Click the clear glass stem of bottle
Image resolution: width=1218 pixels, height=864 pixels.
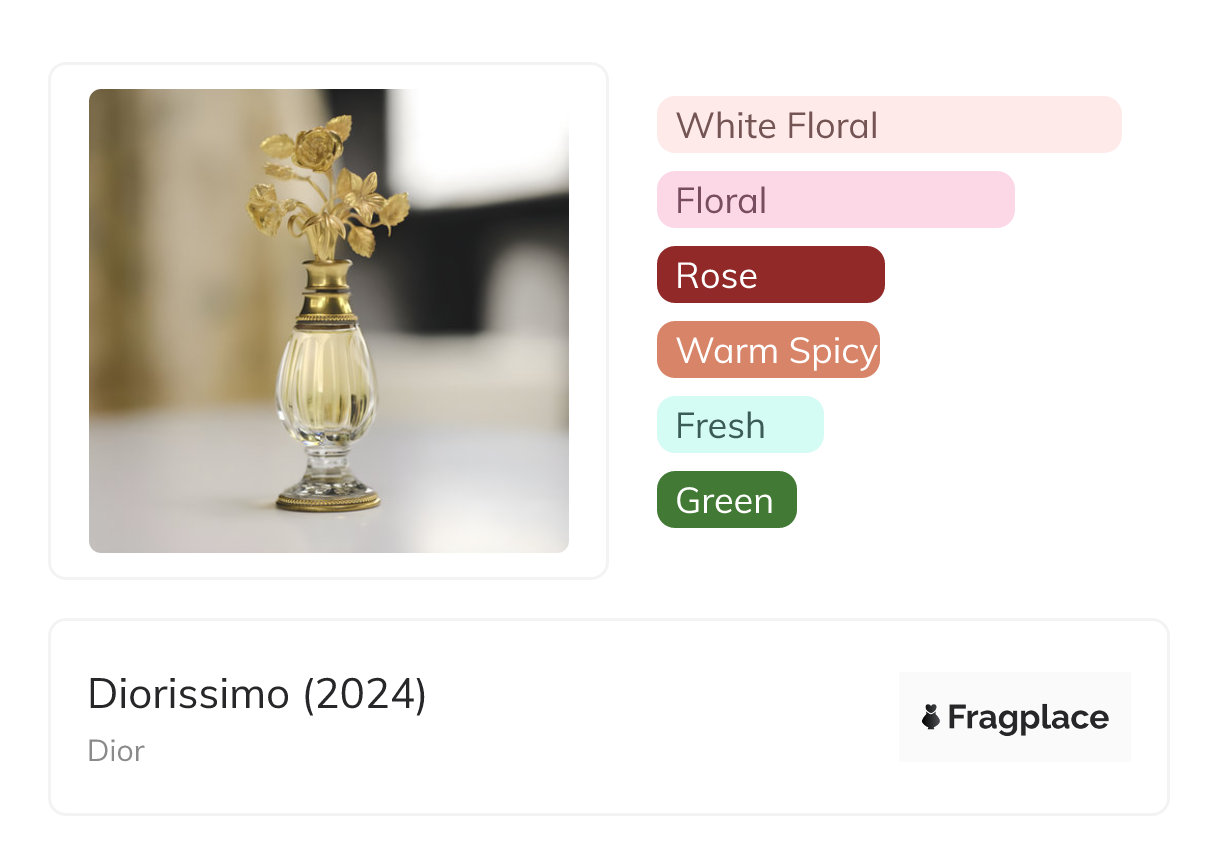(328, 462)
